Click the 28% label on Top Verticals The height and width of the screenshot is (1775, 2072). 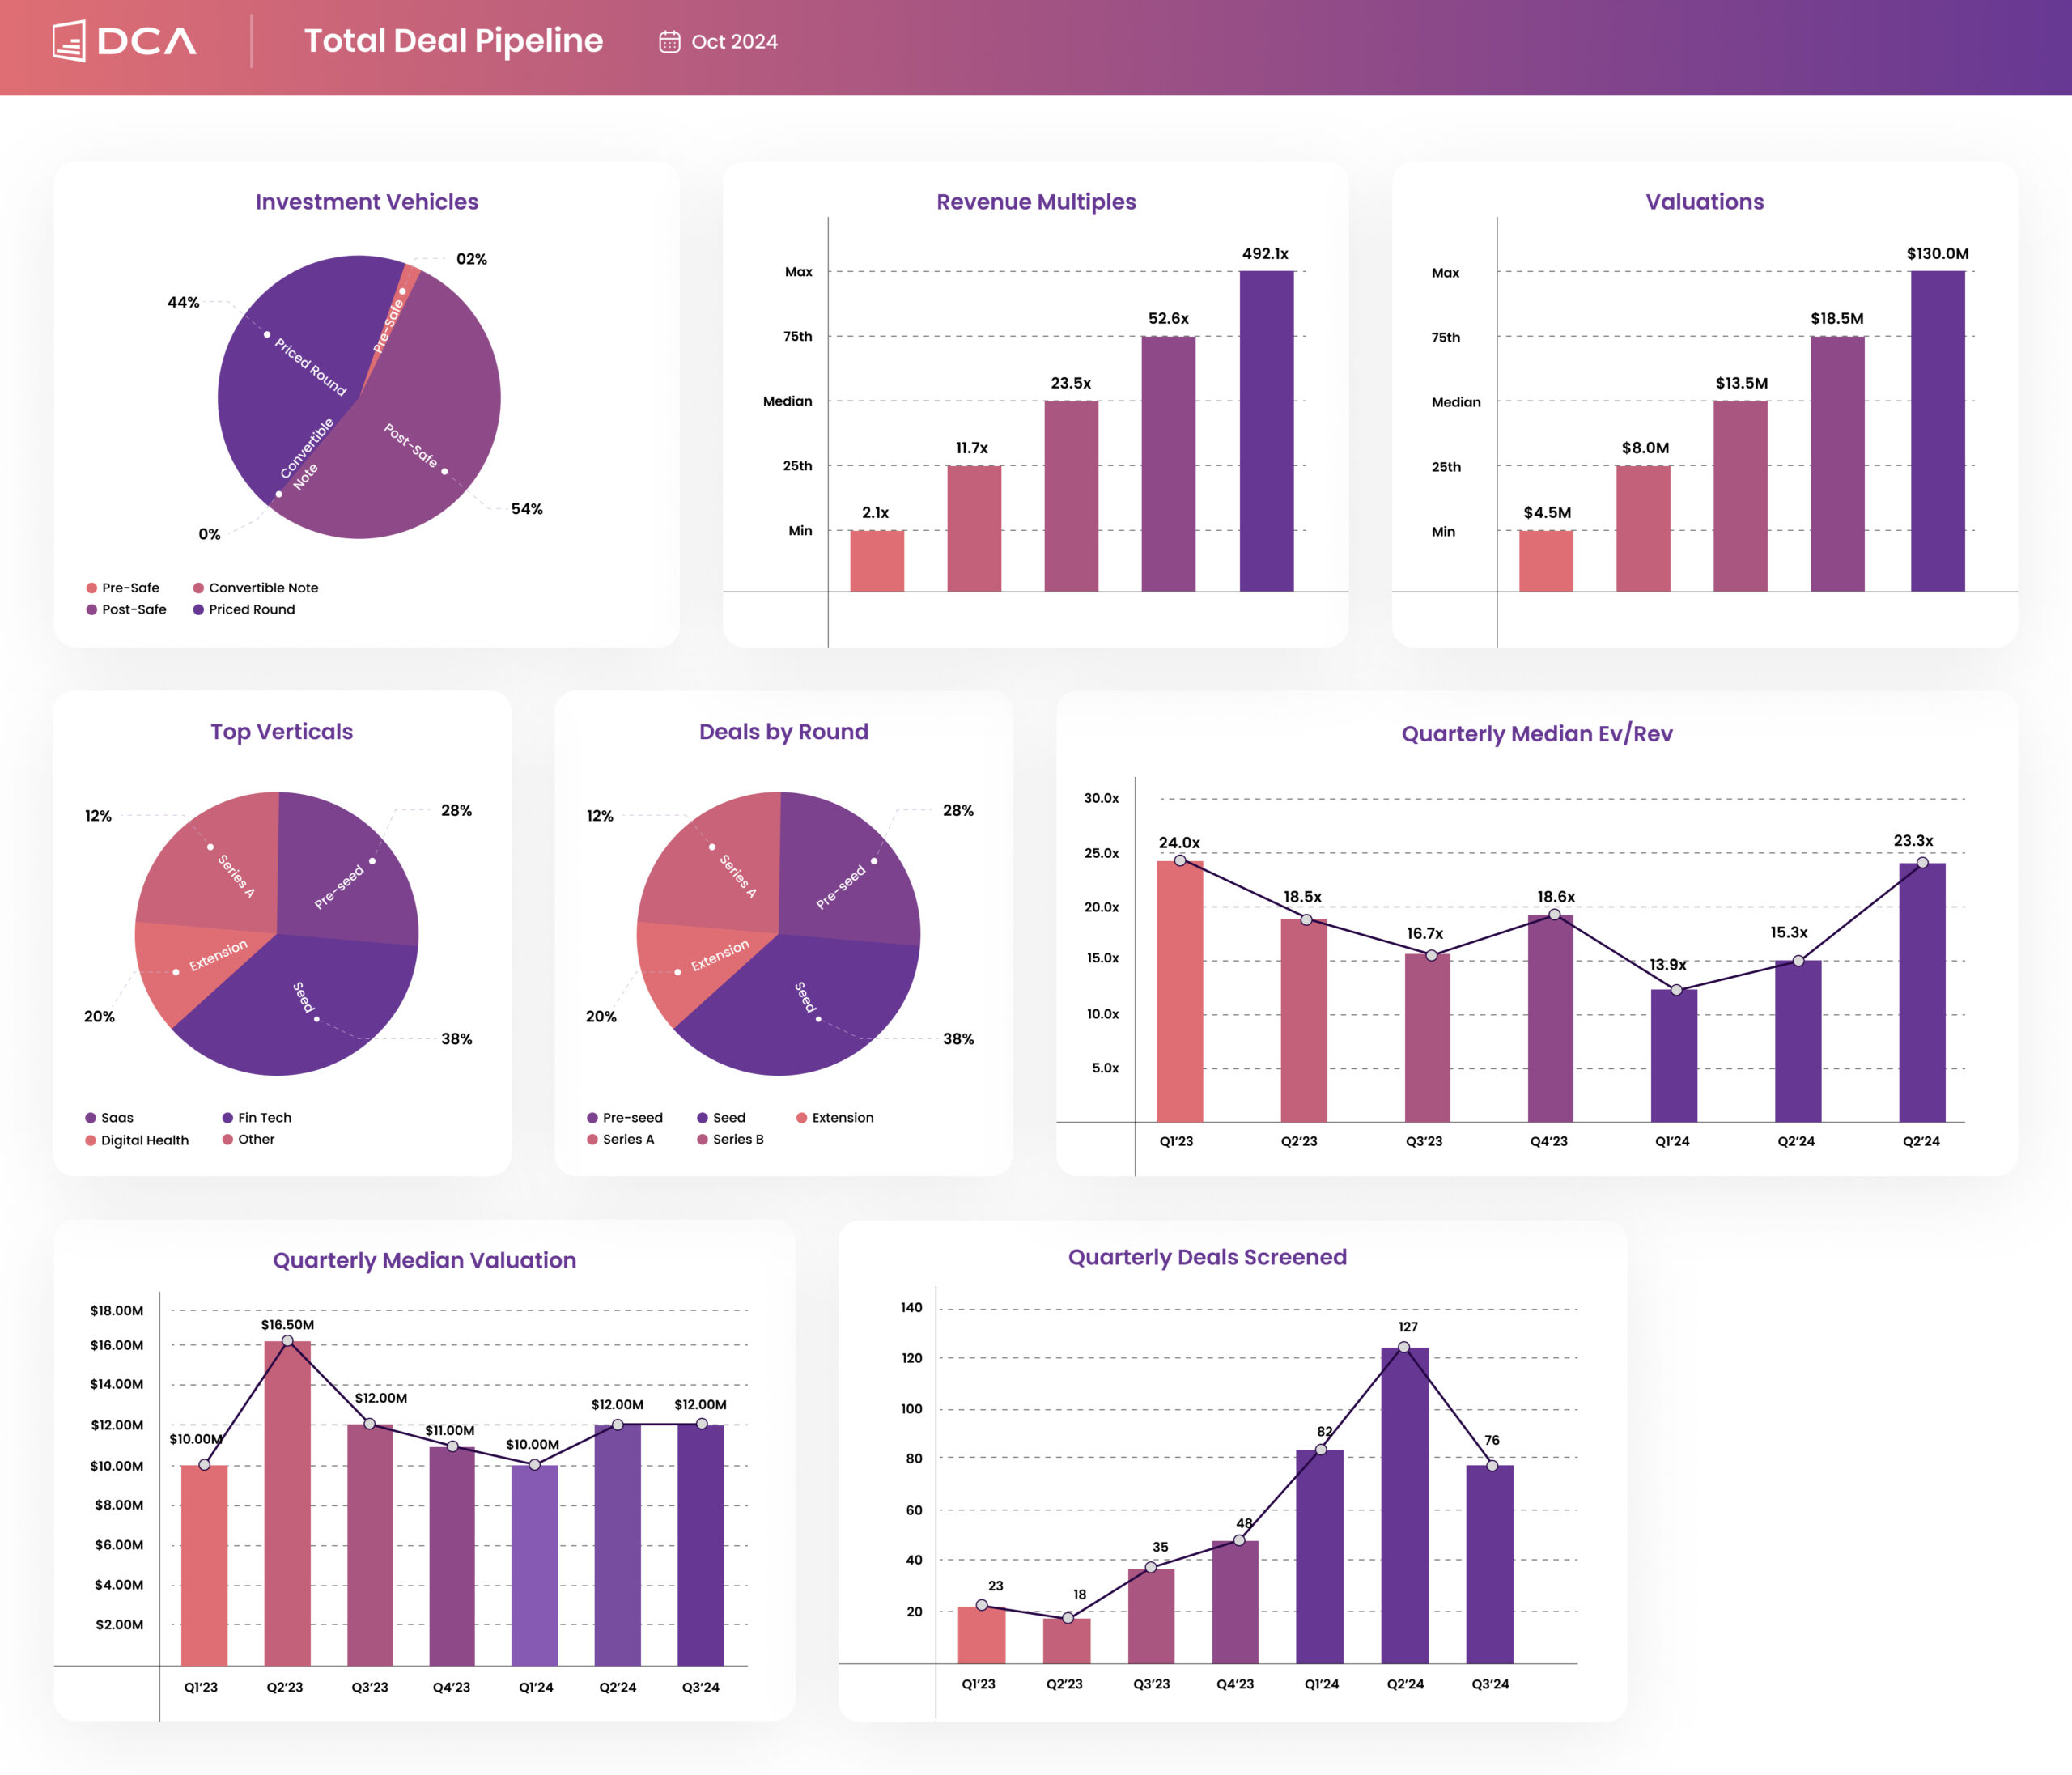(x=456, y=810)
